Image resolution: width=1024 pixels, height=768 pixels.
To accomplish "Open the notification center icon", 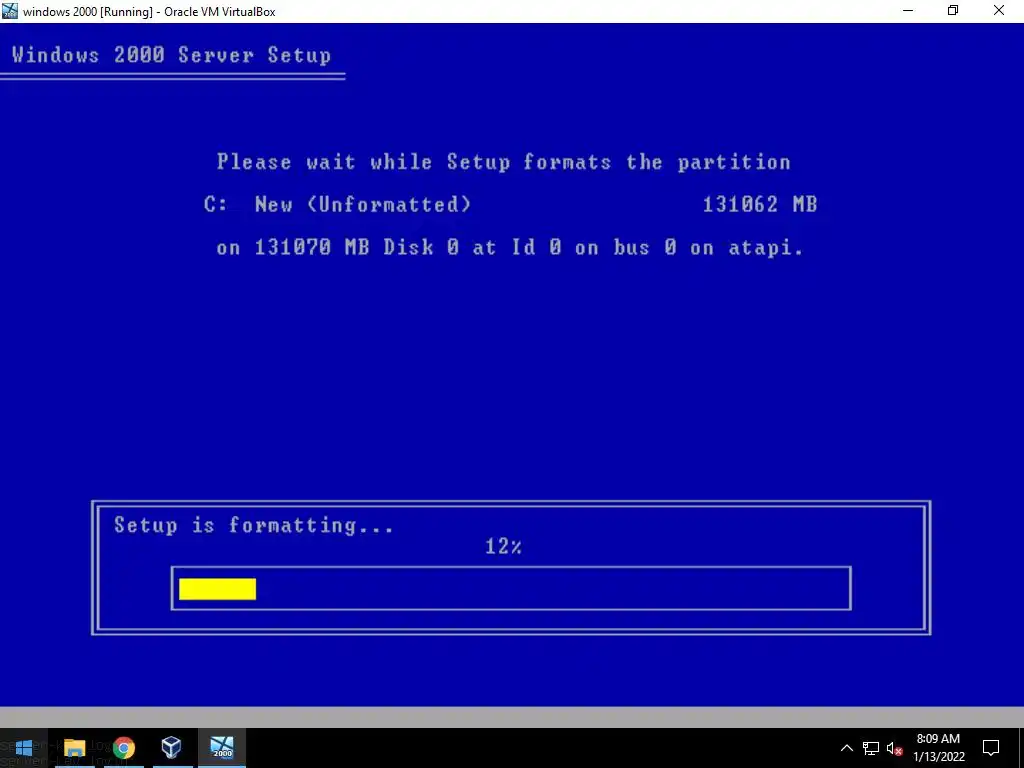I will pyautogui.click(x=991, y=748).
